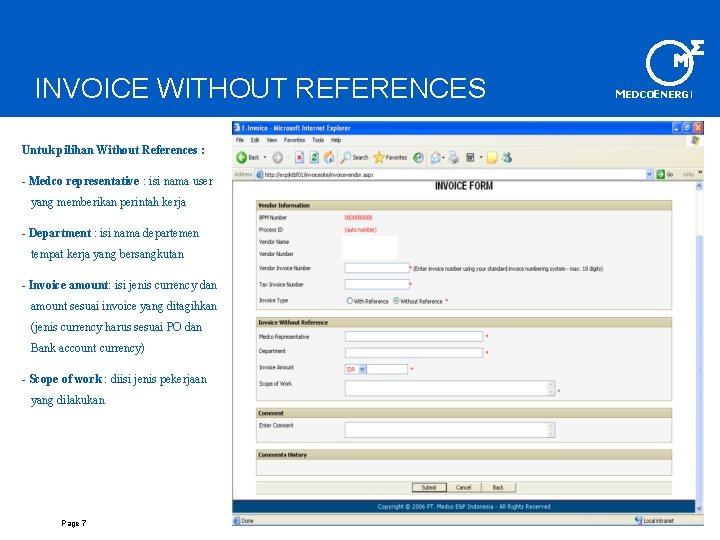720x540 pixels.
Task: Click in the Scope of Work text area
Action: [446, 388]
